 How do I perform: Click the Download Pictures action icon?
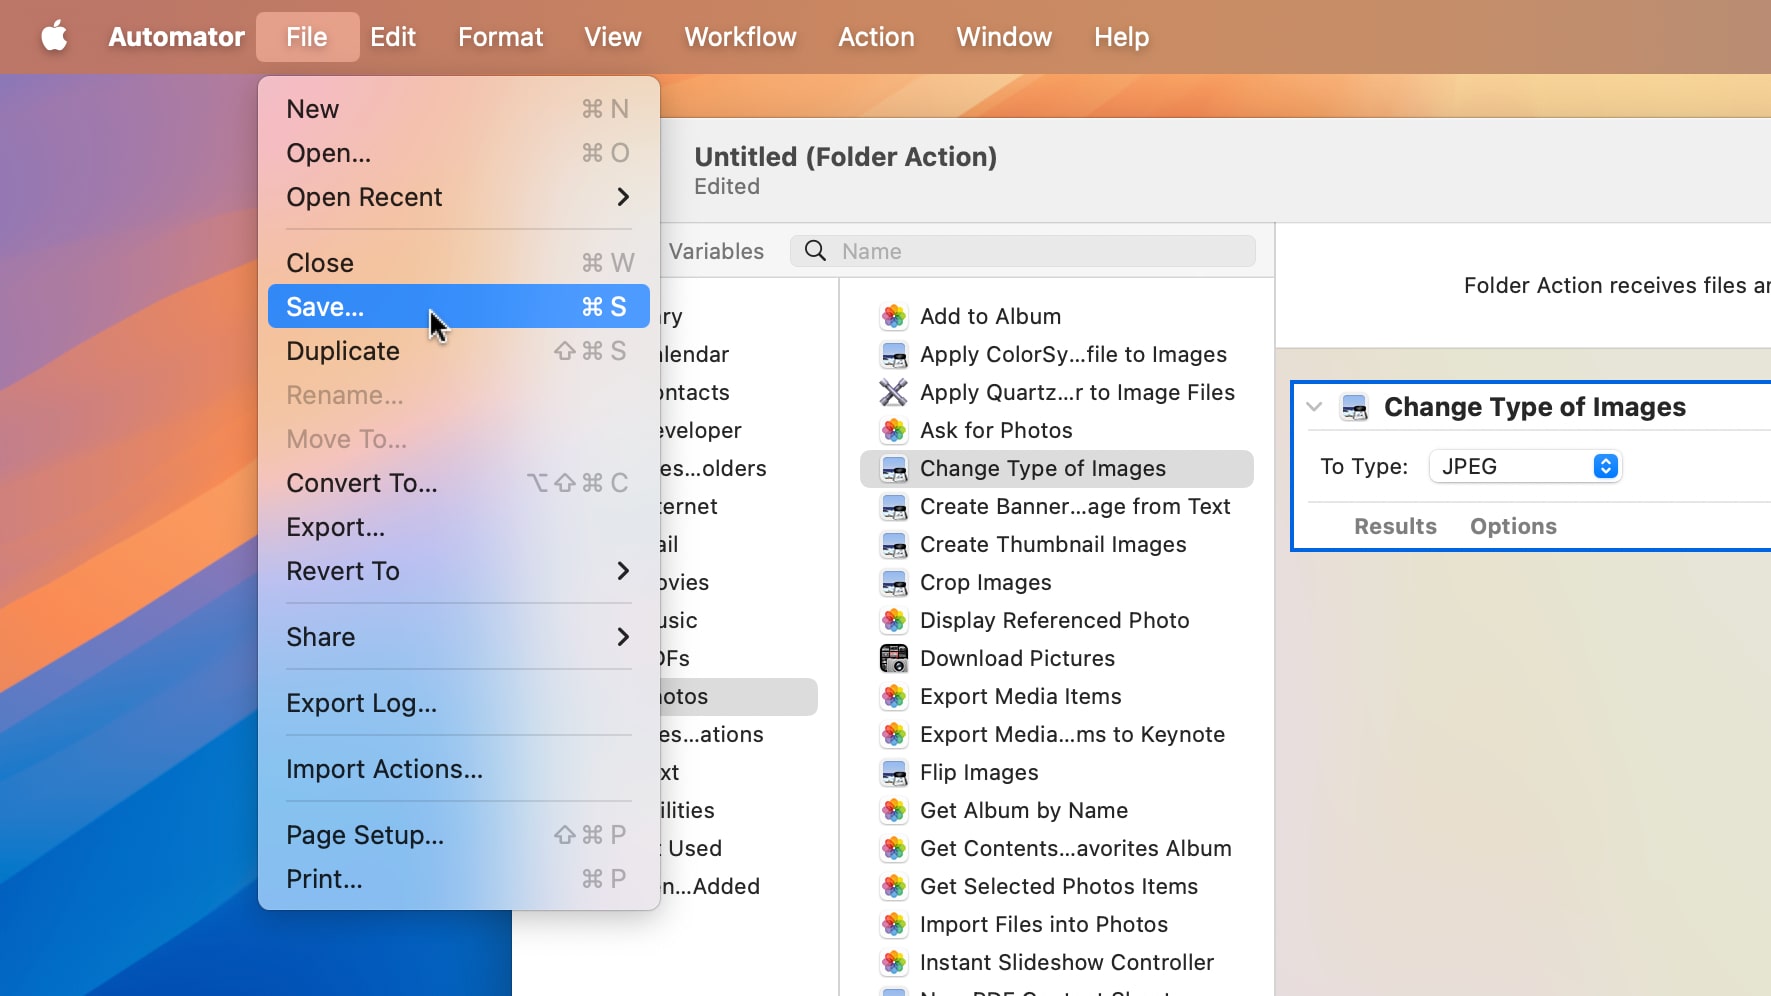[893, 659]
